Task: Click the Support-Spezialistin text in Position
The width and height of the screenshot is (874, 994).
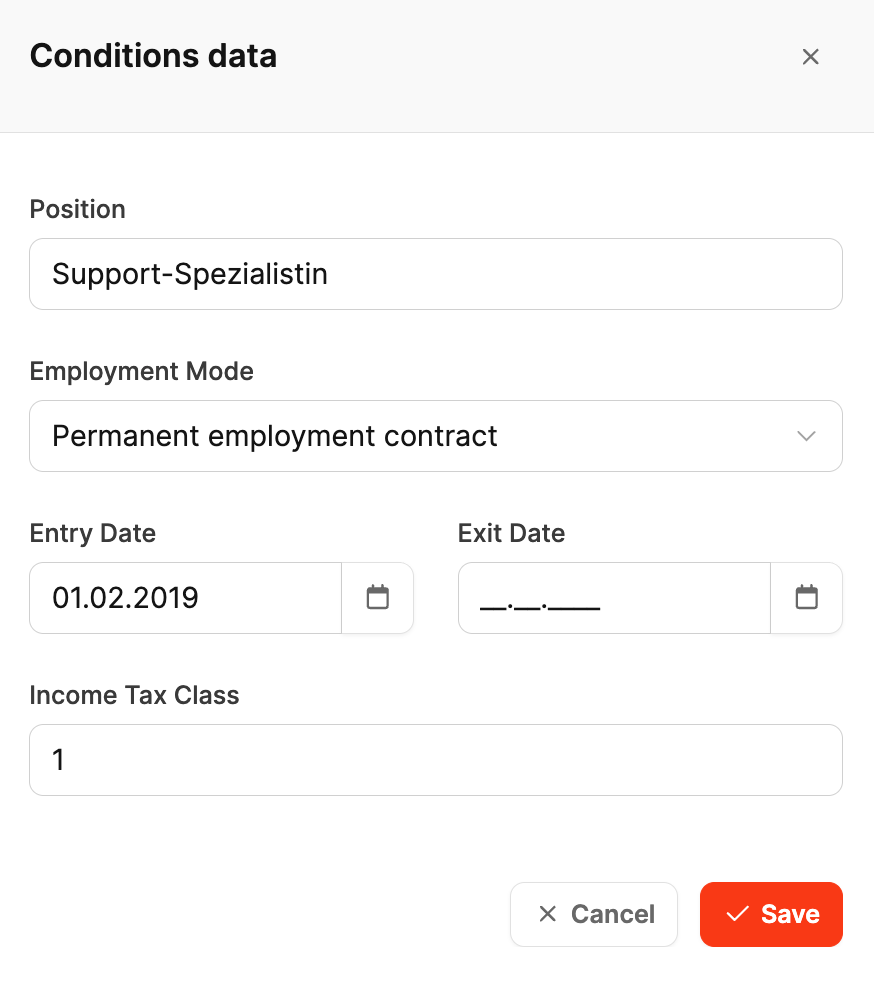Action: tap(190, 274)
